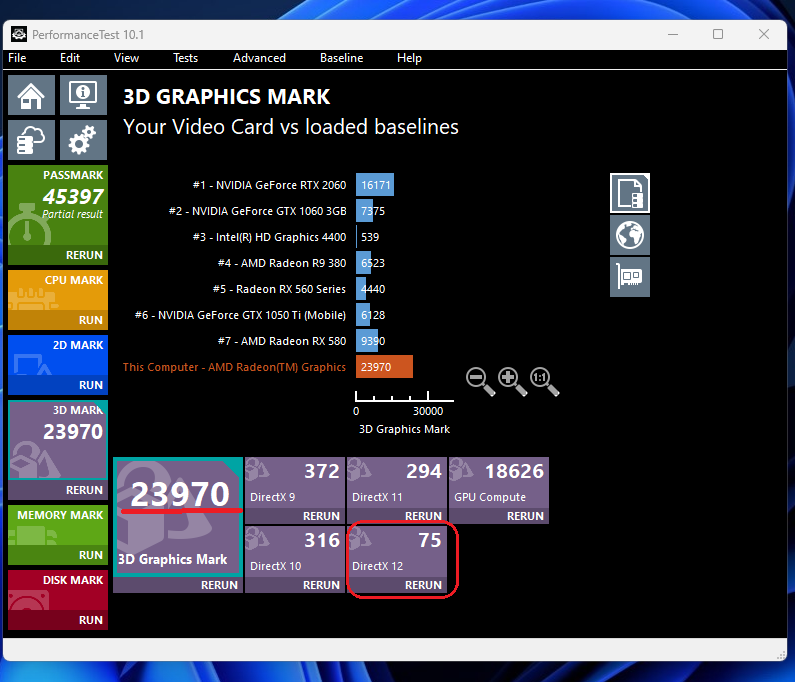Screen dimensions: 795x682
Task: Open the View menu
Action: click(x=126, y=58)
